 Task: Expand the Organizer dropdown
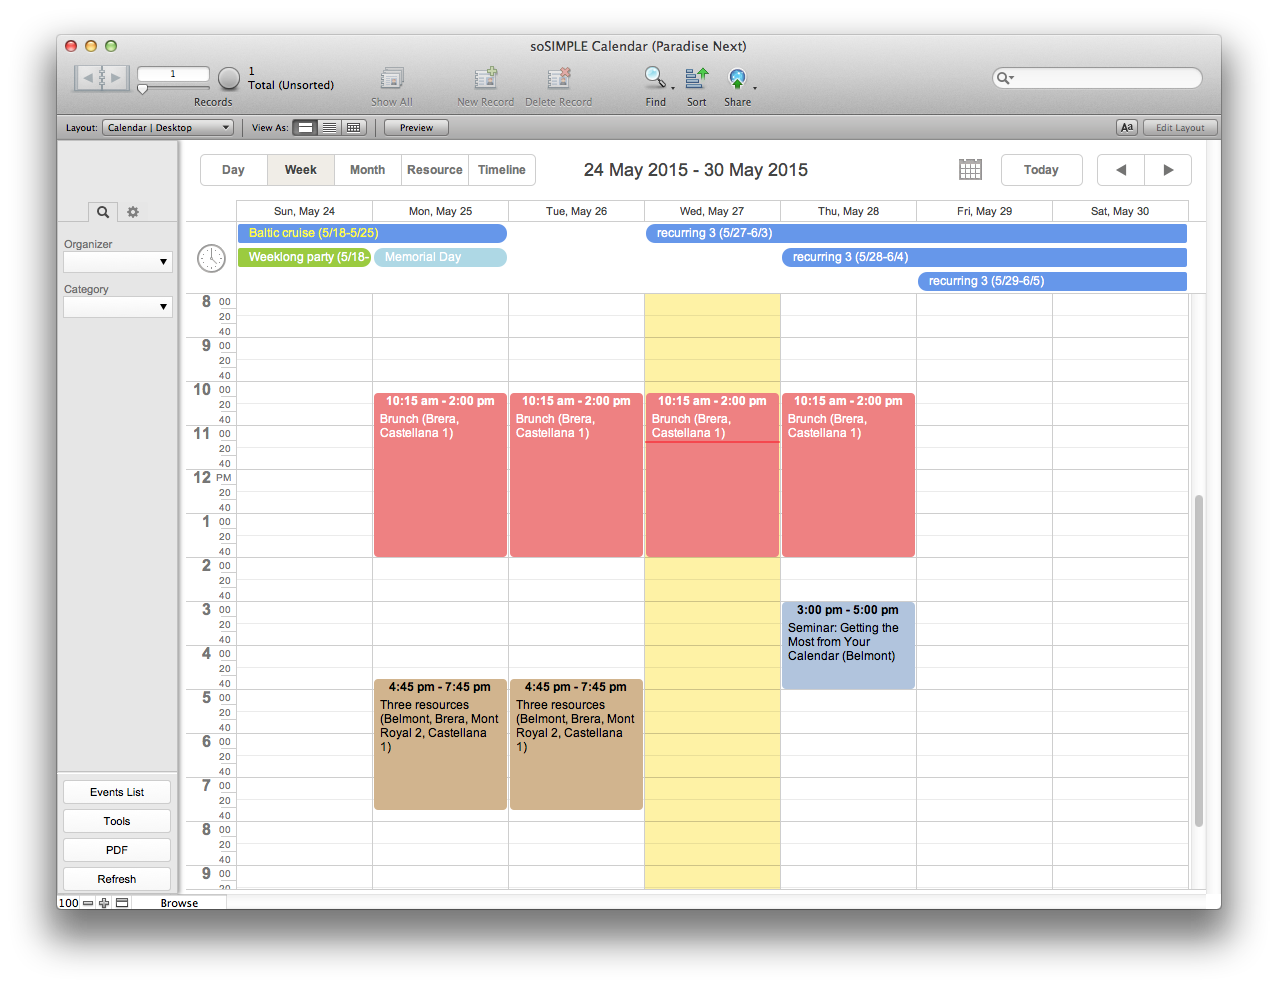[x=118, y=262]
